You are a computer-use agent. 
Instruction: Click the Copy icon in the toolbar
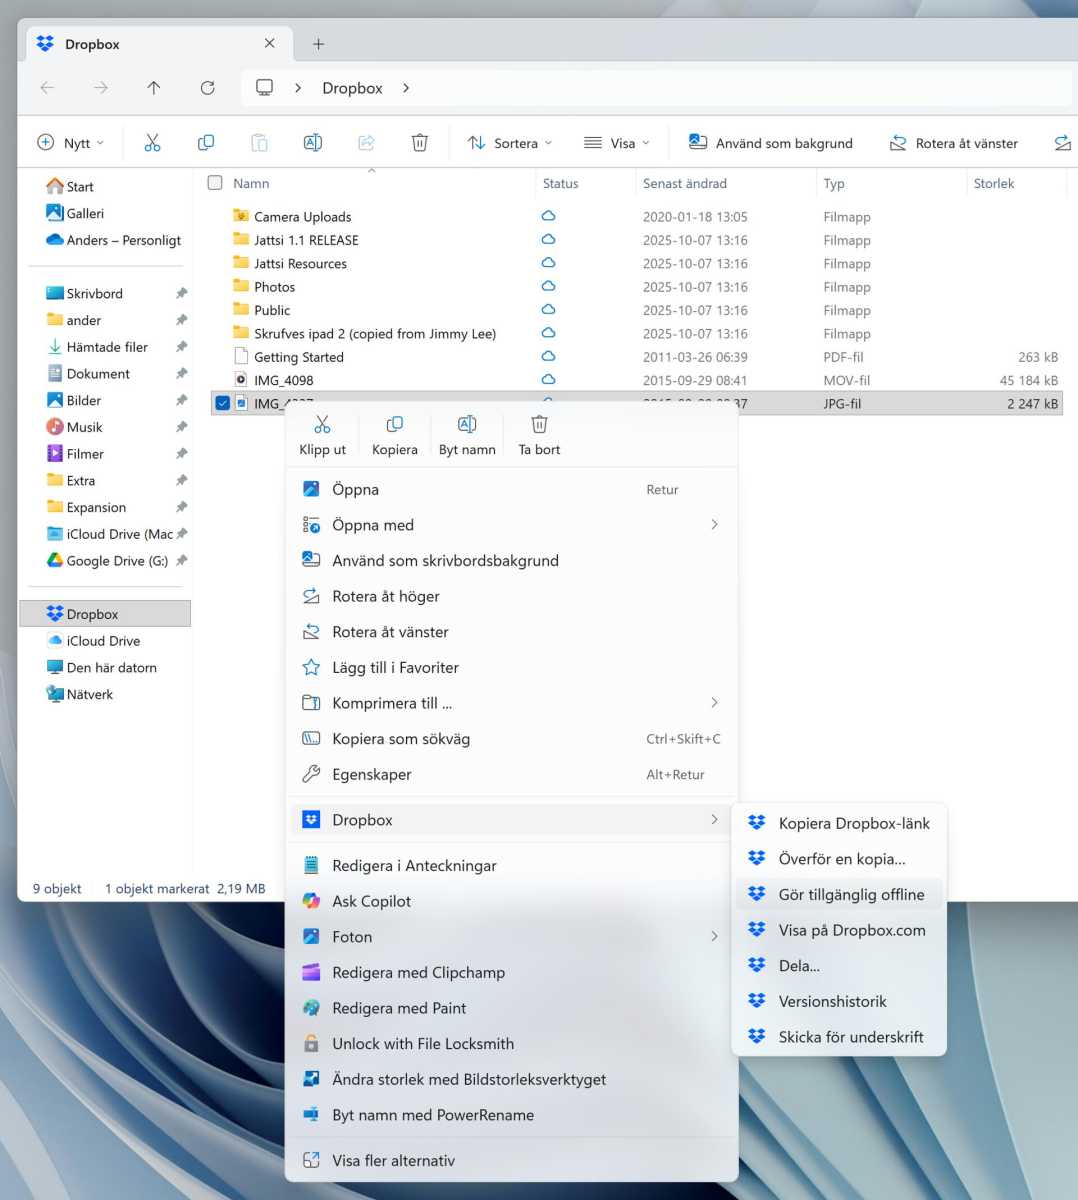(x=206, y=142)
